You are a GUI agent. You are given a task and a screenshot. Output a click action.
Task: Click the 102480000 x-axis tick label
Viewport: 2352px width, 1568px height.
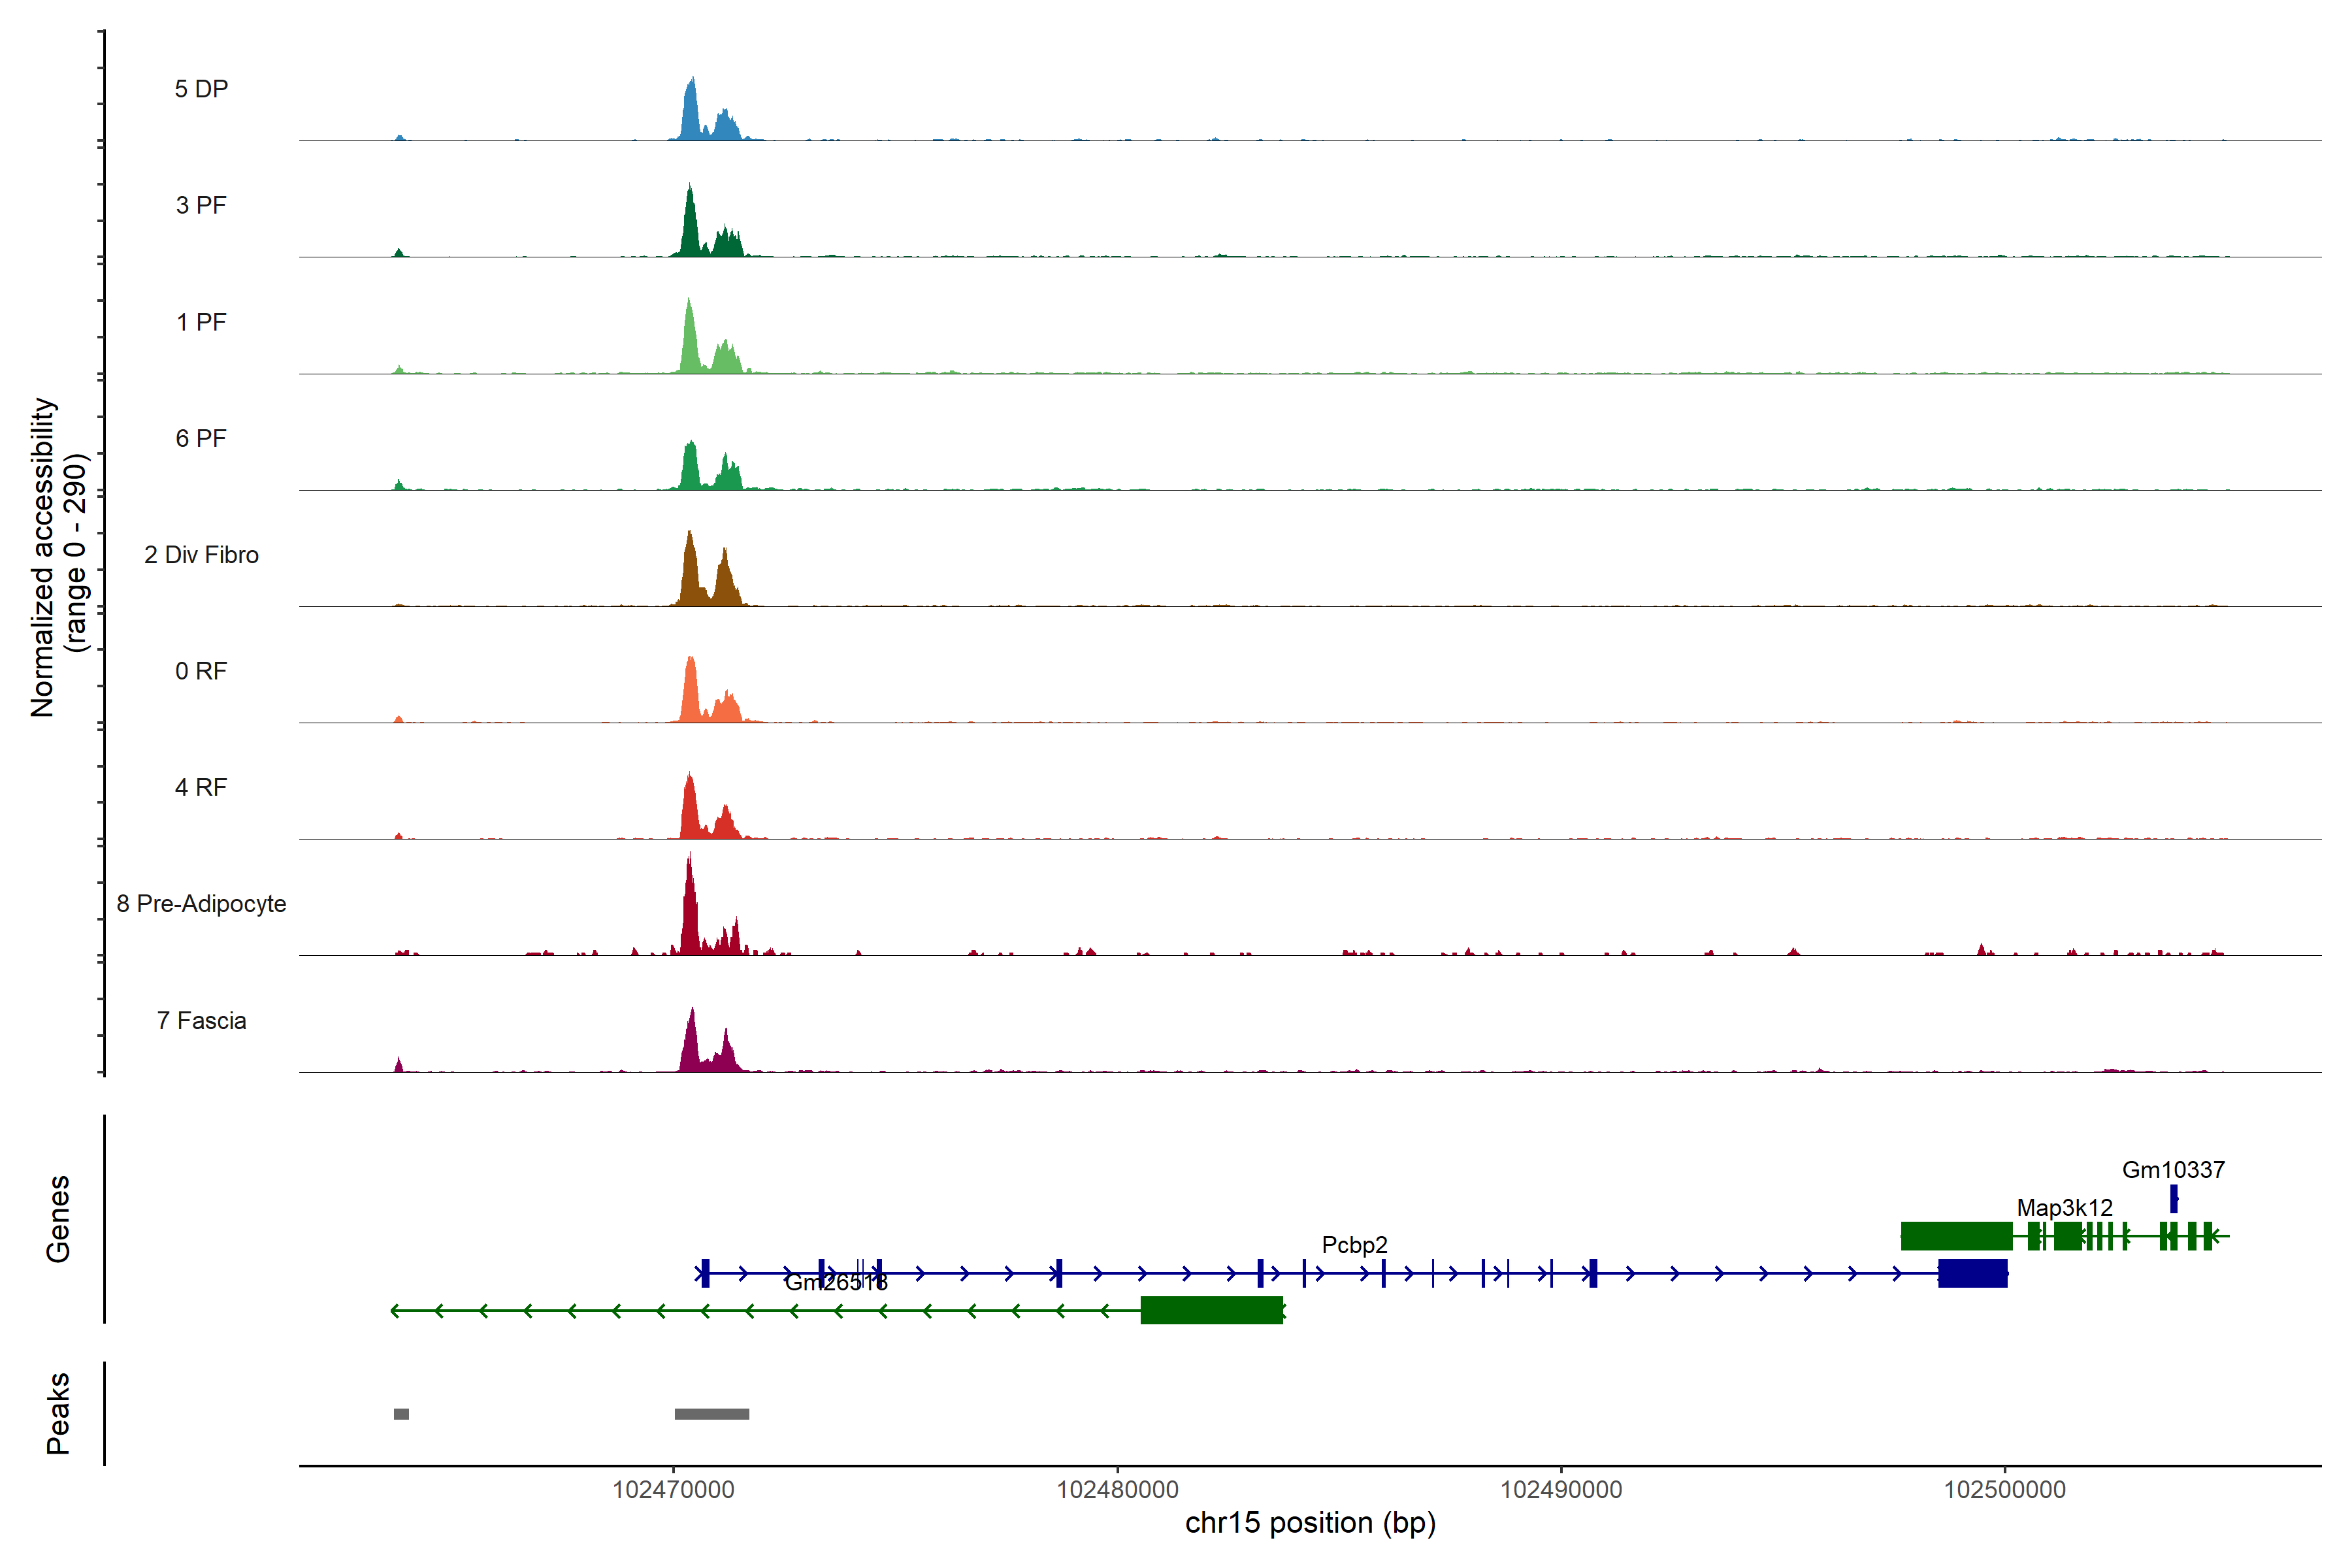point(1117,1490)
